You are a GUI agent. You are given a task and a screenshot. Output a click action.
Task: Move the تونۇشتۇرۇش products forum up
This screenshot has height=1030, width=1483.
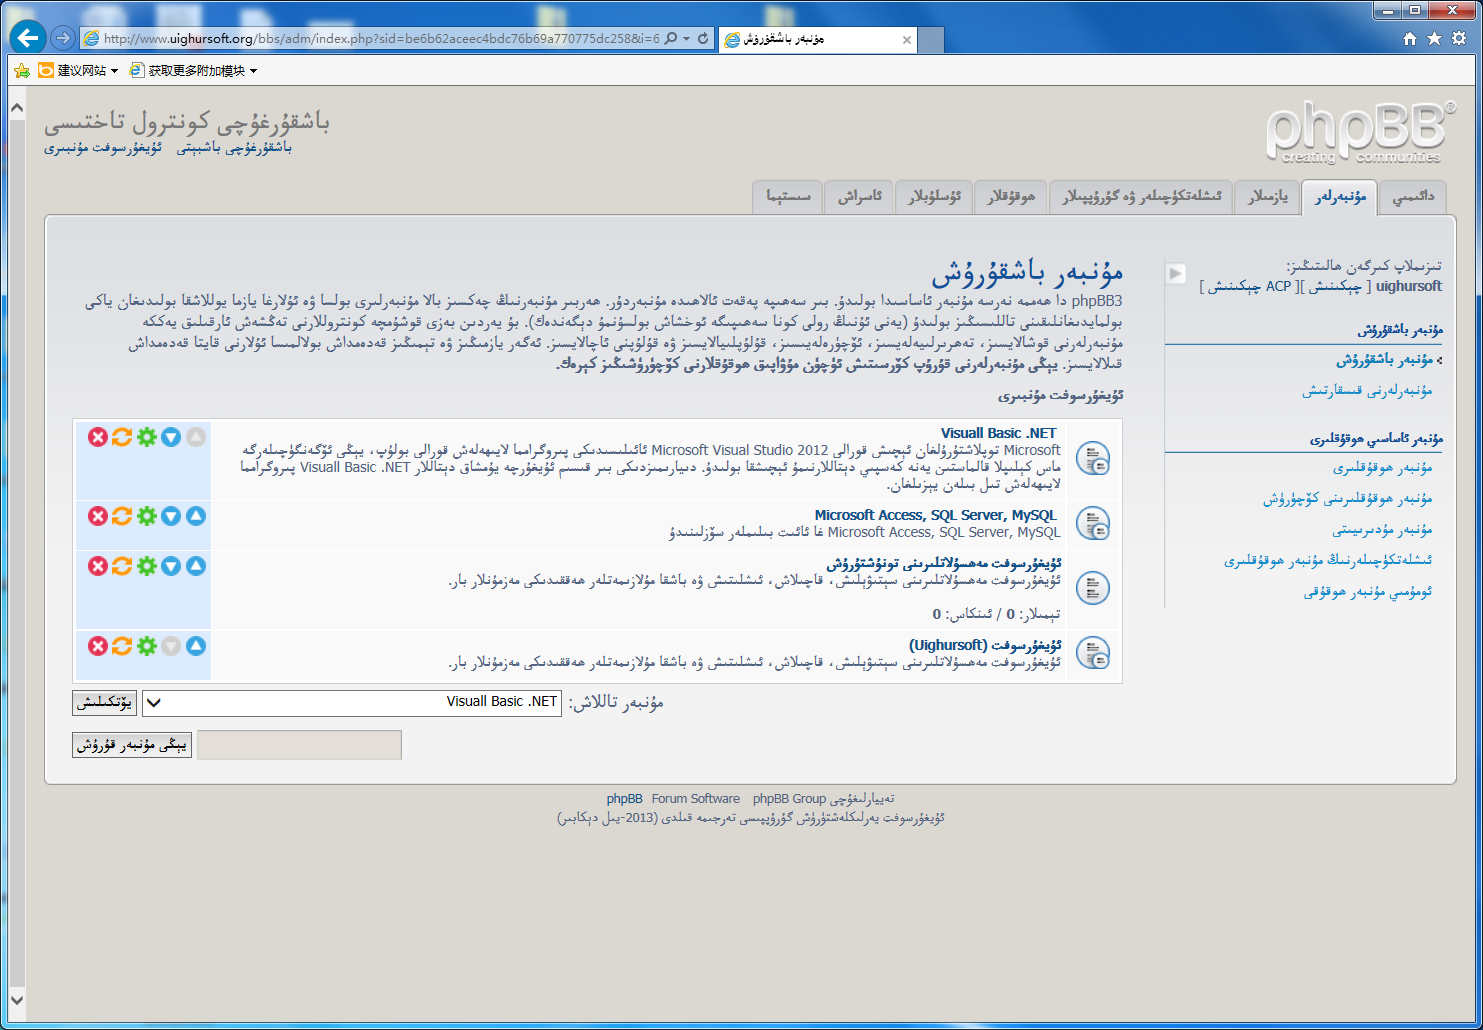196,566
